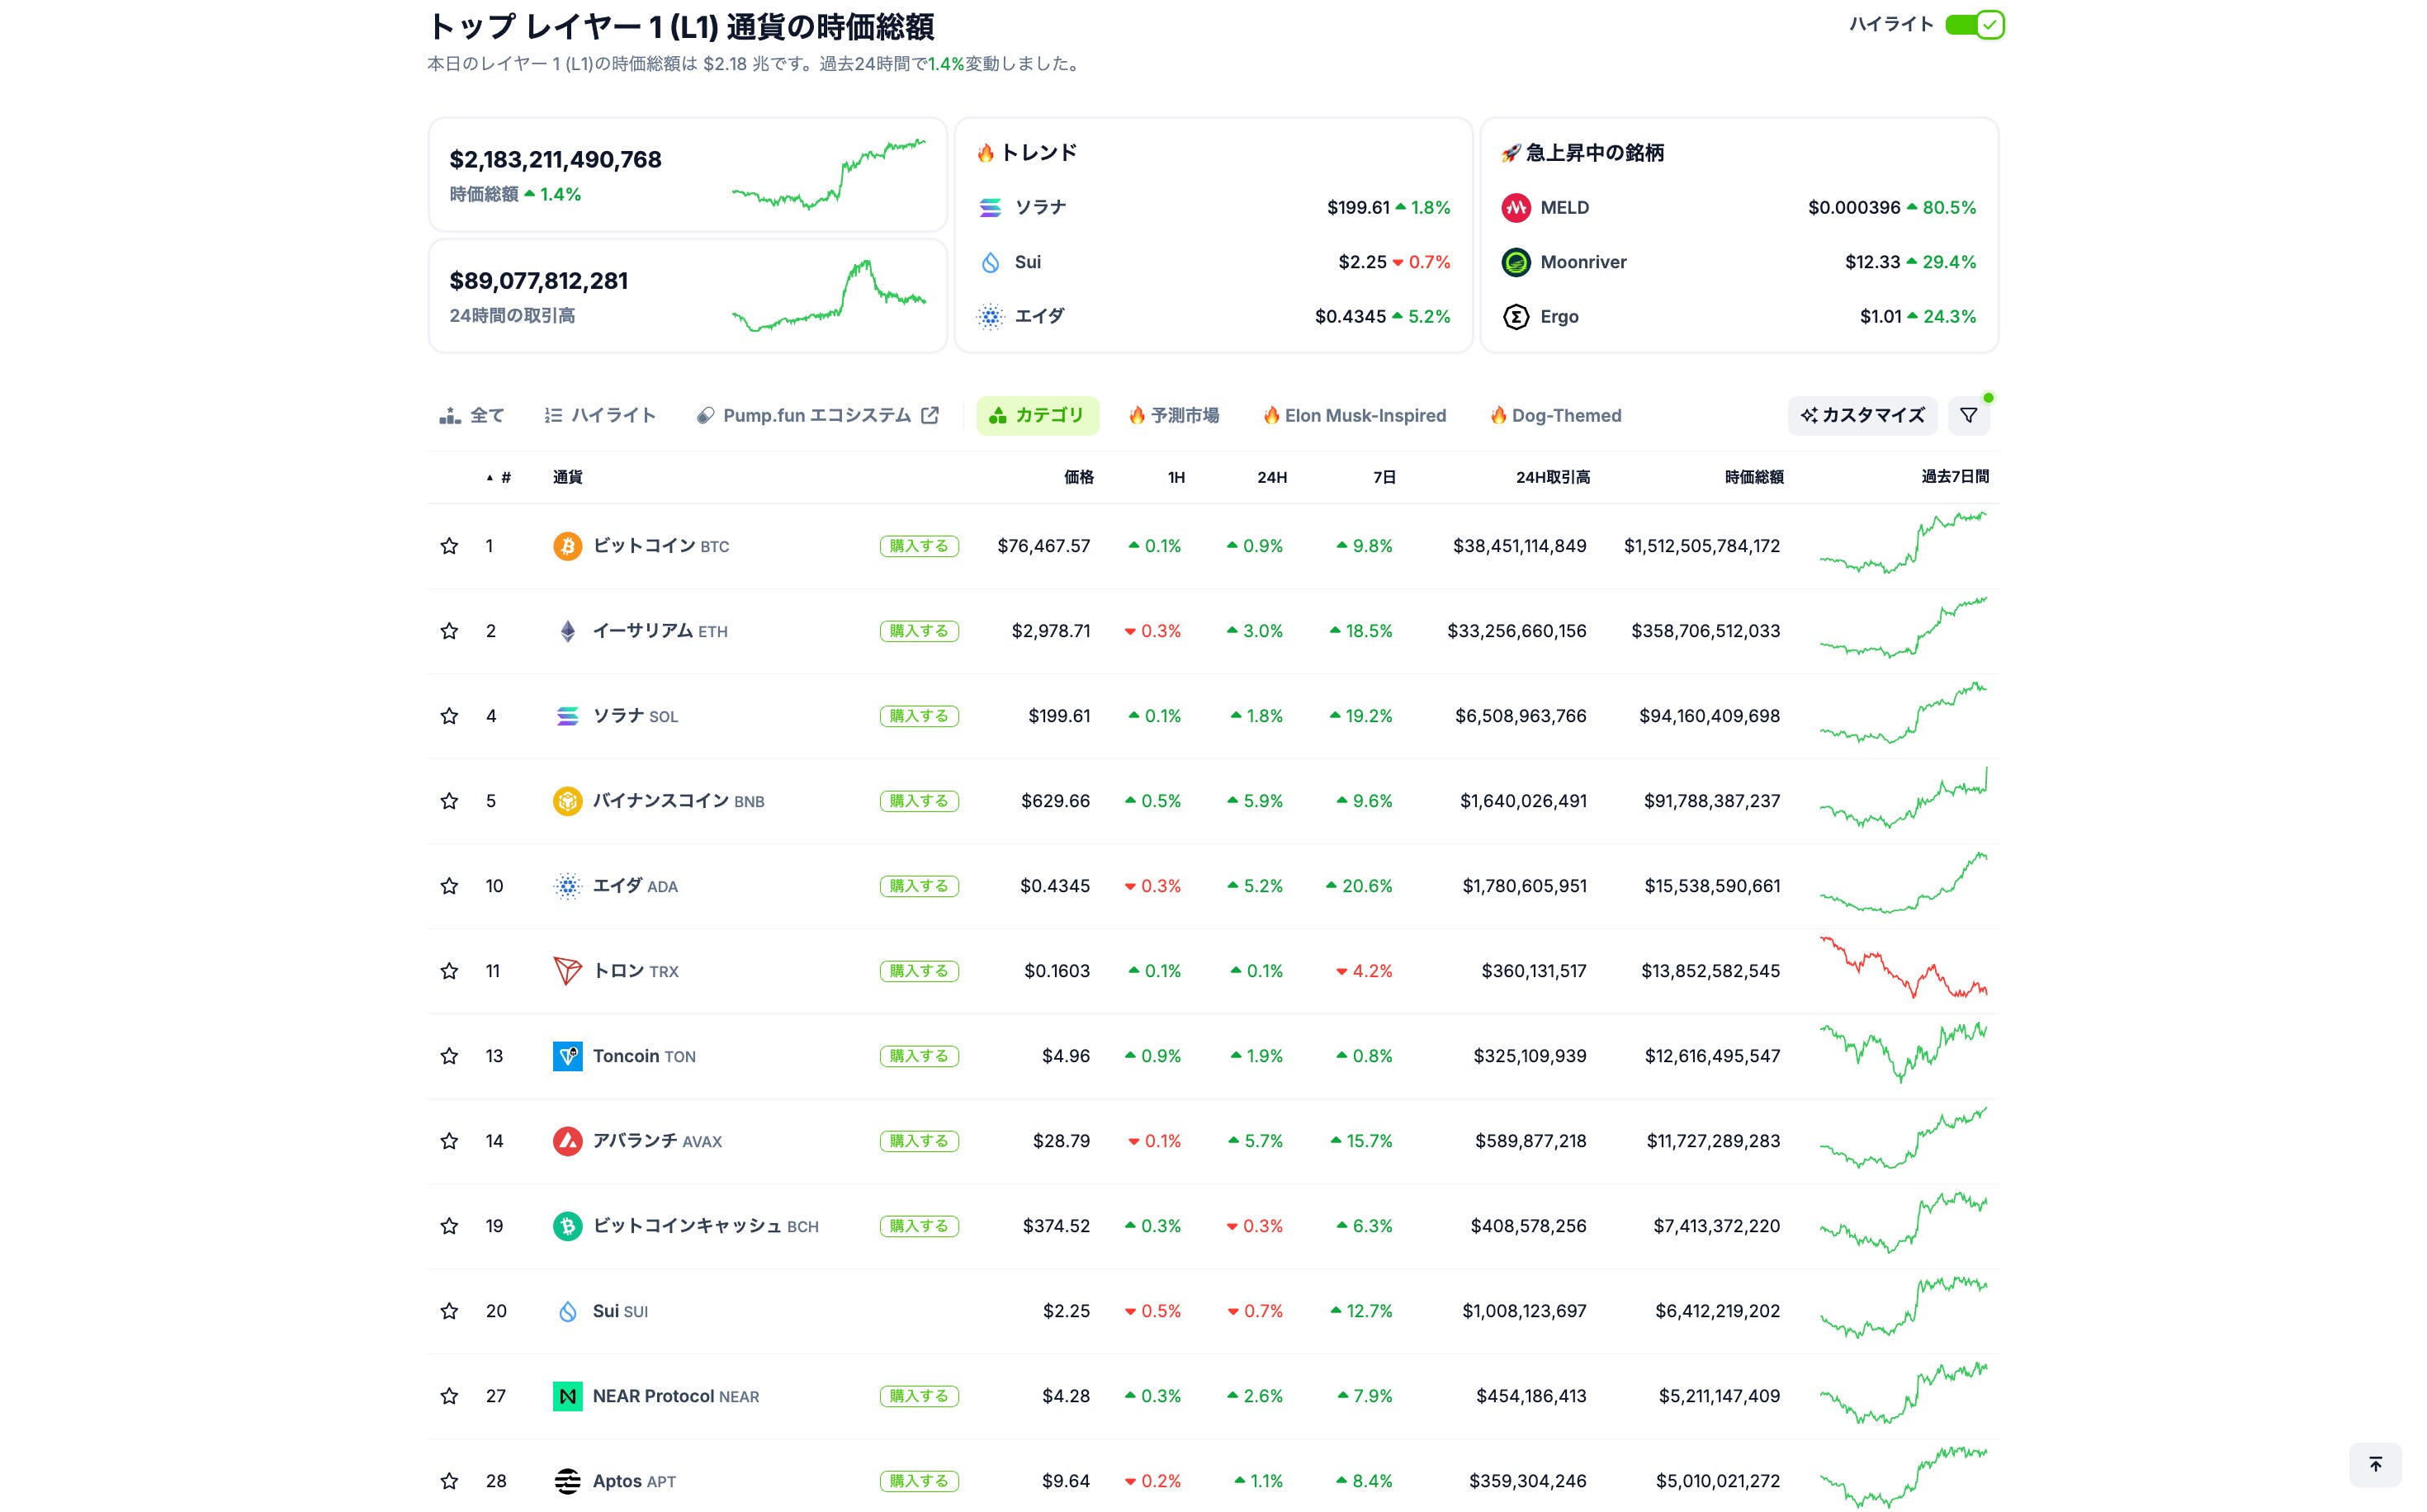
Task: Star Bitcoin as a favorite
Action: 449,546
